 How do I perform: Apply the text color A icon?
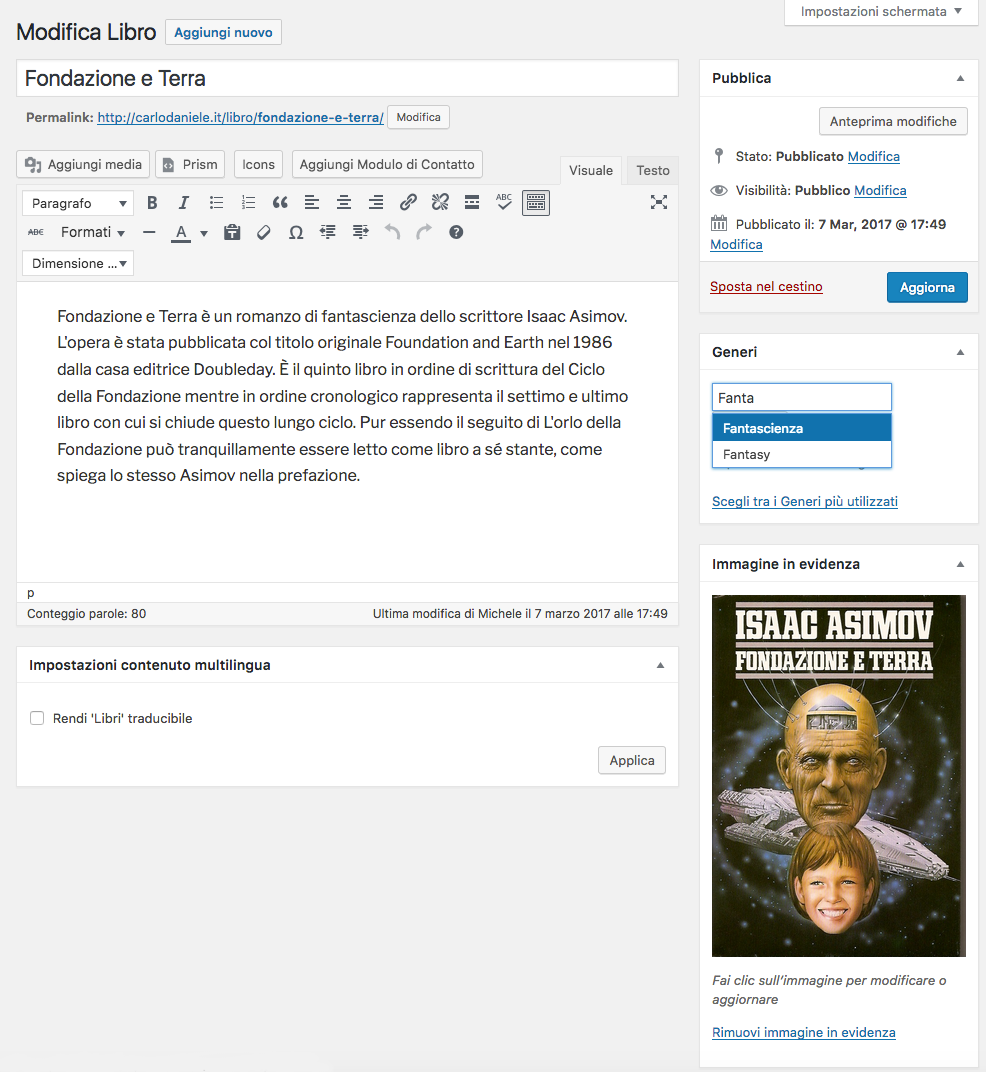tap(181, 233)
